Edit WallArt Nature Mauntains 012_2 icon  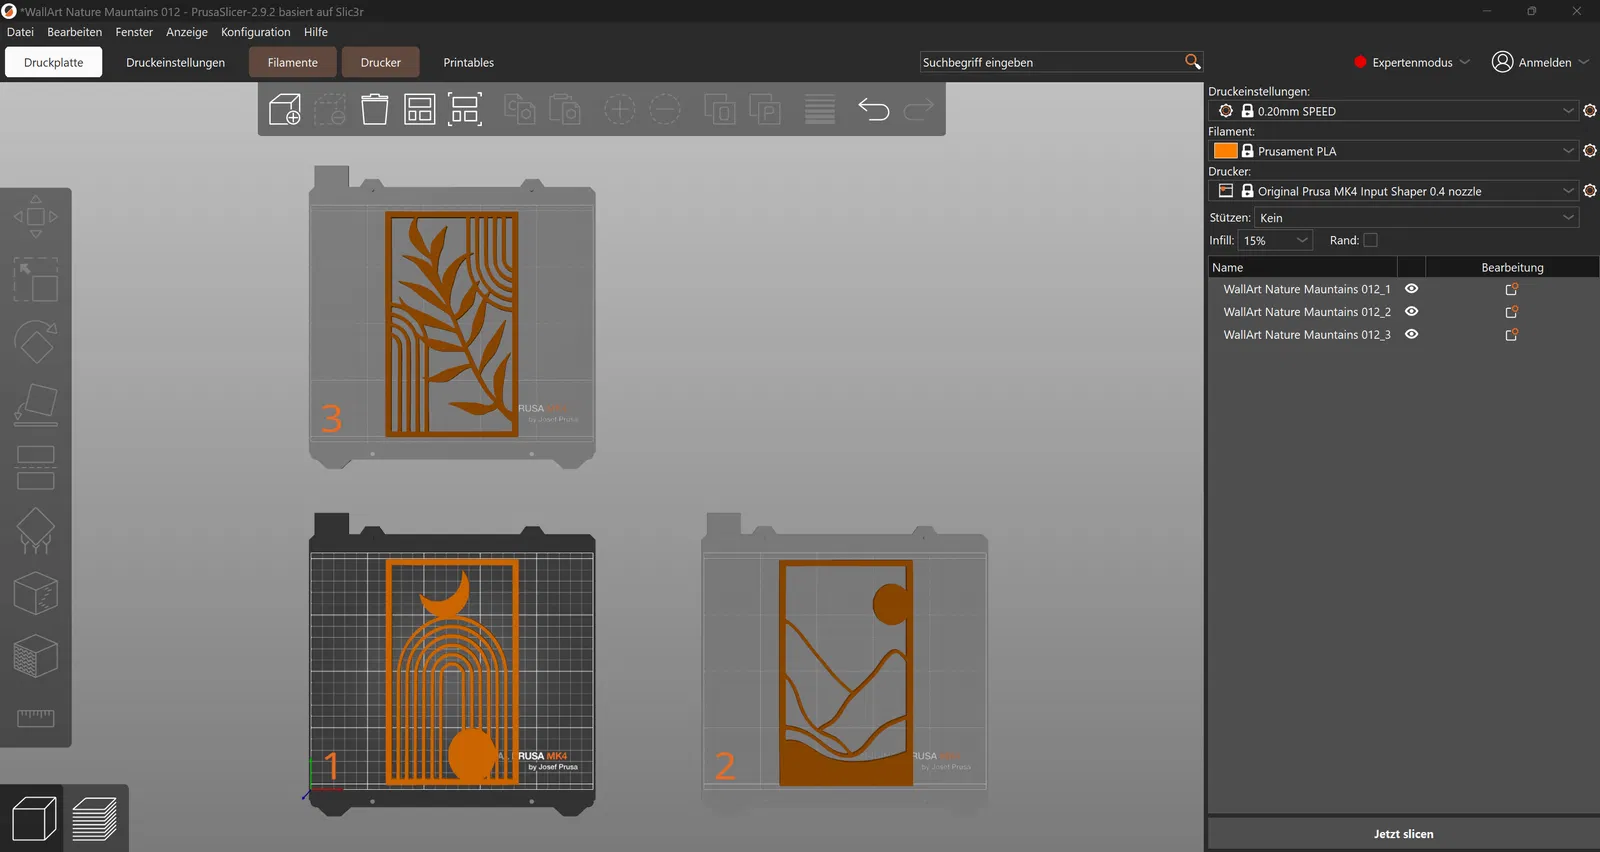coord(1512,312)
